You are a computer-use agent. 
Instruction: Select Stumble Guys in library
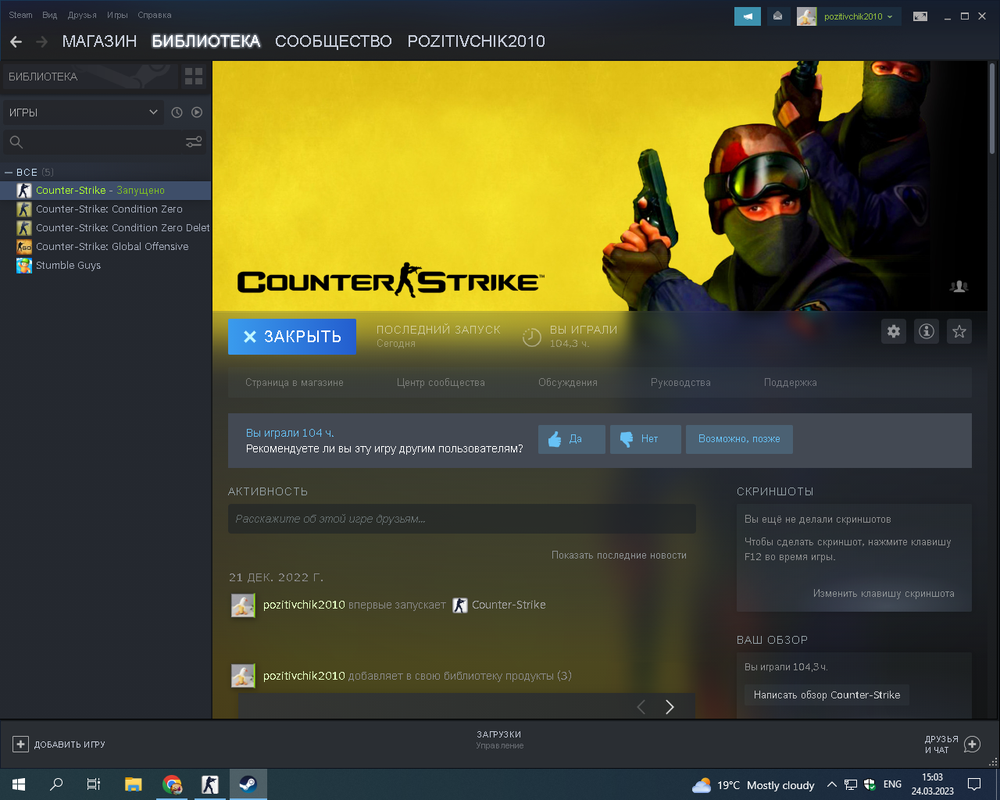pos(105,265)
